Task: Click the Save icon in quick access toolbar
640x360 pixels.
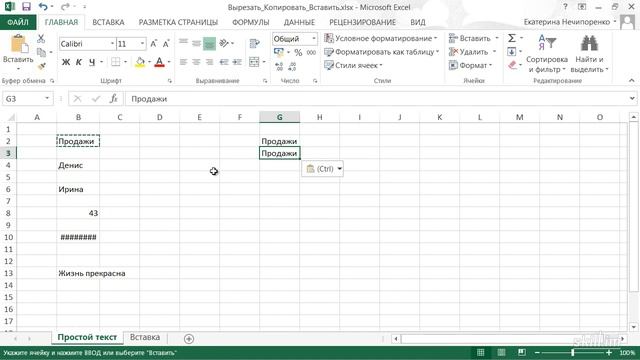Action: [26, 7]
